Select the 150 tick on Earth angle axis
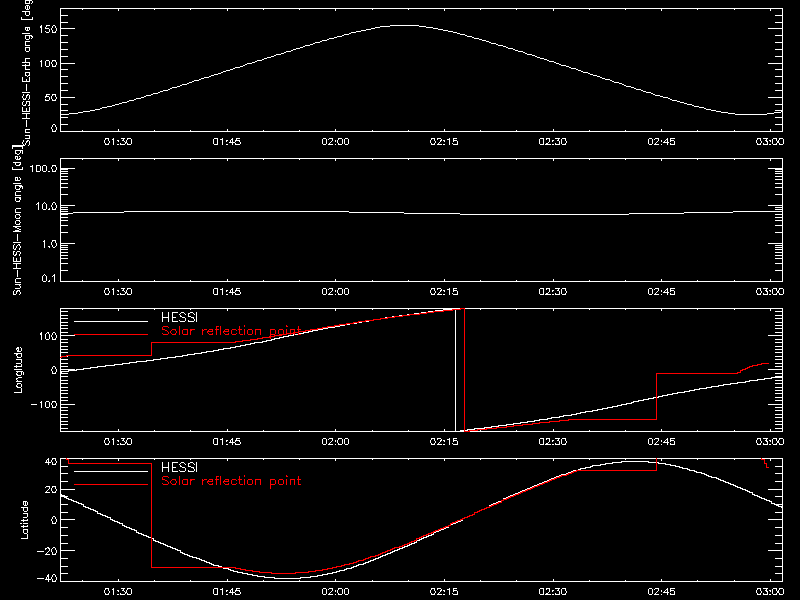This screenshot has height=600, width=800. (x=50, y=30)
